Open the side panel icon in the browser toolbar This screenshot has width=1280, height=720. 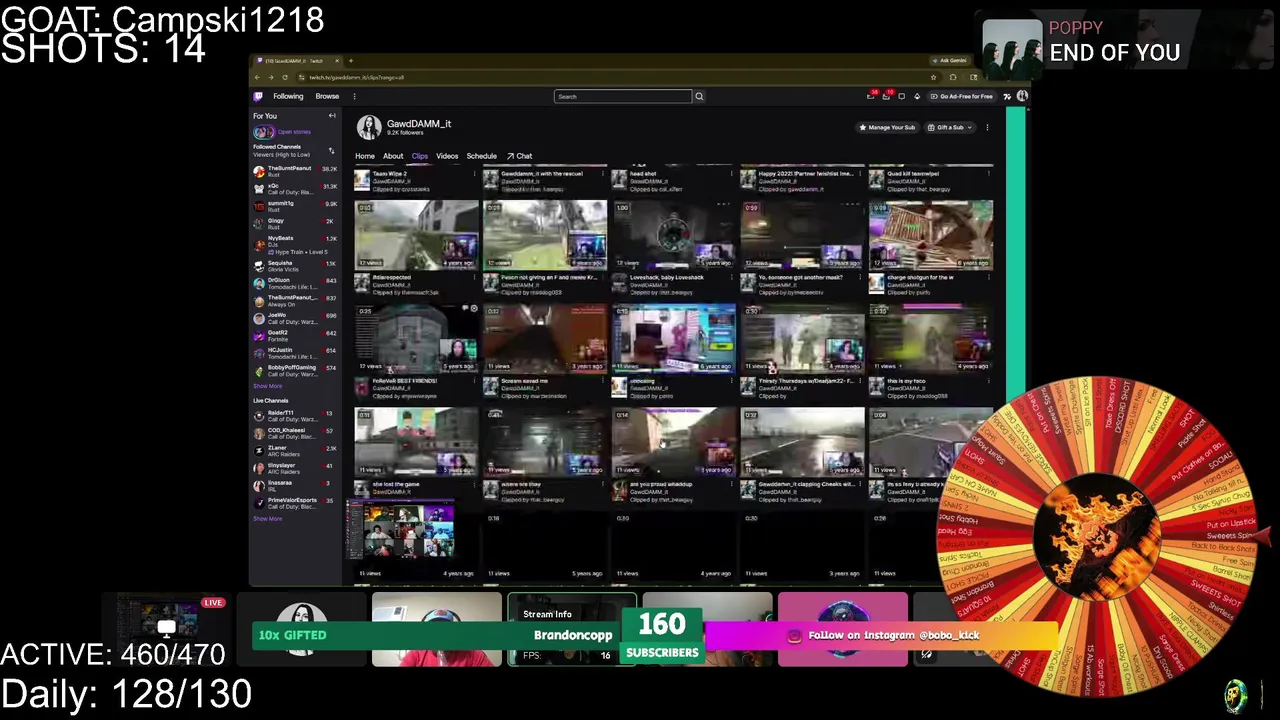[x=972, y=77]
